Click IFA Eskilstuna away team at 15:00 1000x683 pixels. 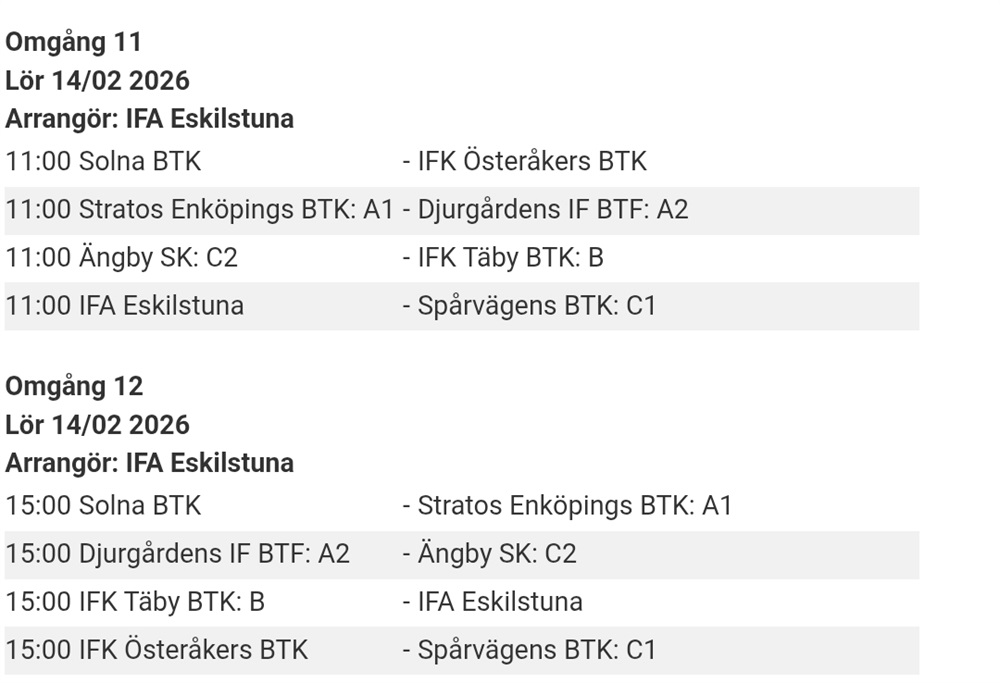coord(500,602)
